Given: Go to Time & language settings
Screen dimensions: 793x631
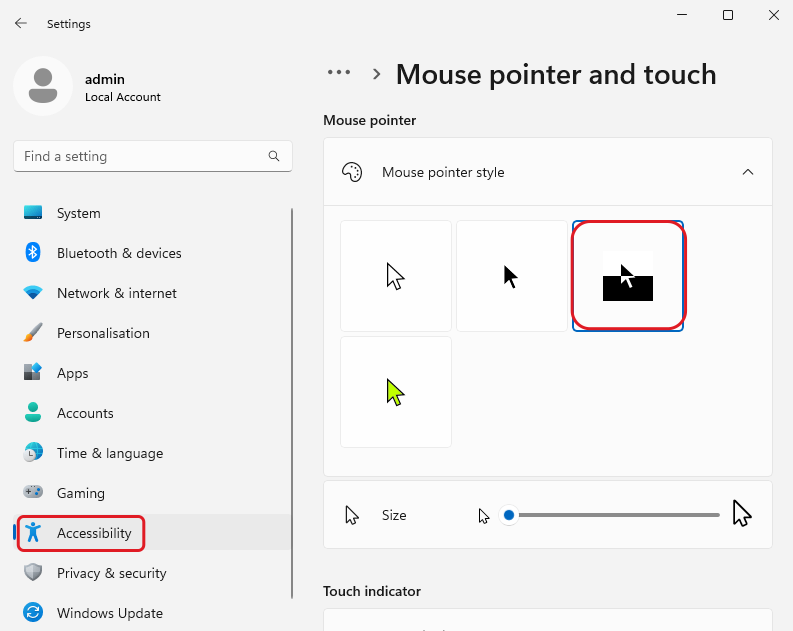Looking at the screenshot, I should [x=109, y=453].
